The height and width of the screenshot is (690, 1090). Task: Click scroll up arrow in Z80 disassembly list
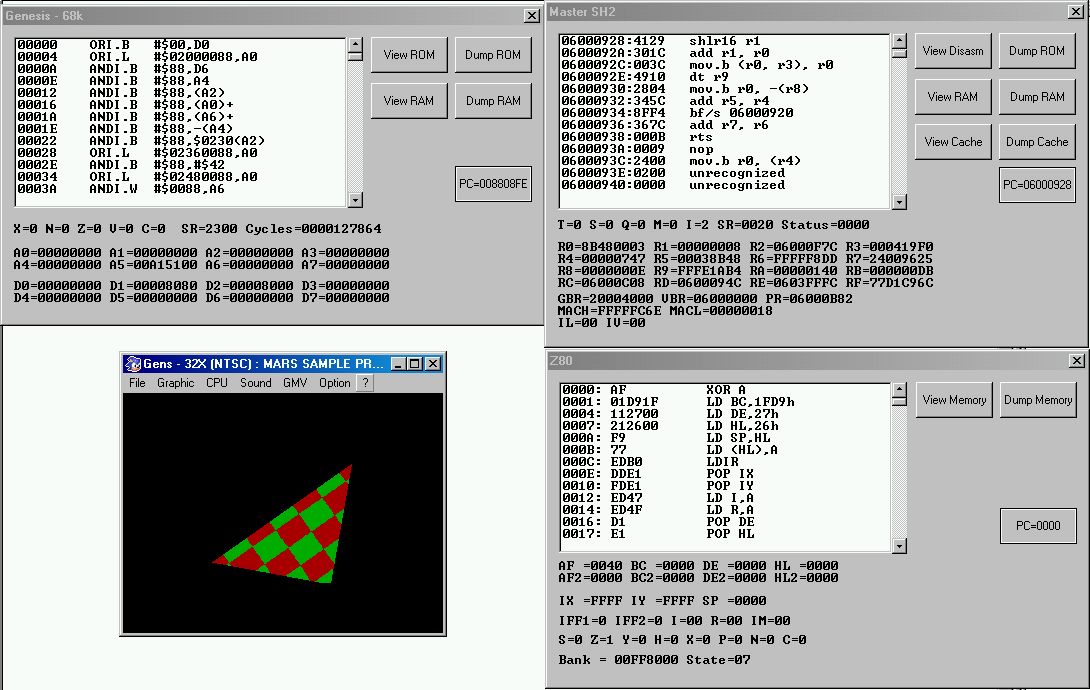point(900,390)
